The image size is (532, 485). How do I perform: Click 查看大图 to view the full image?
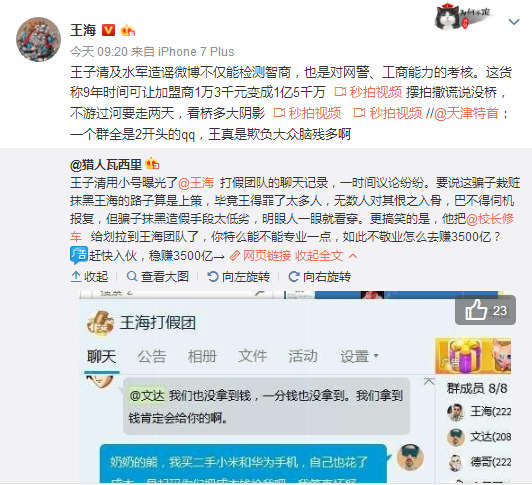[x=157, y=277]
